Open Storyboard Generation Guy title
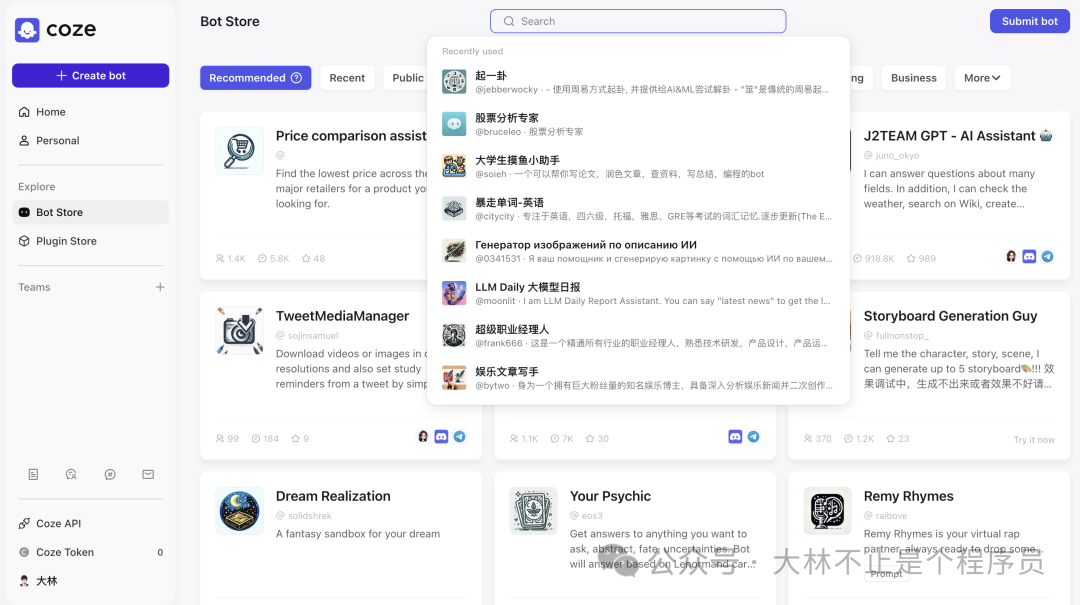1080x605 pixels. click(951, 316)
